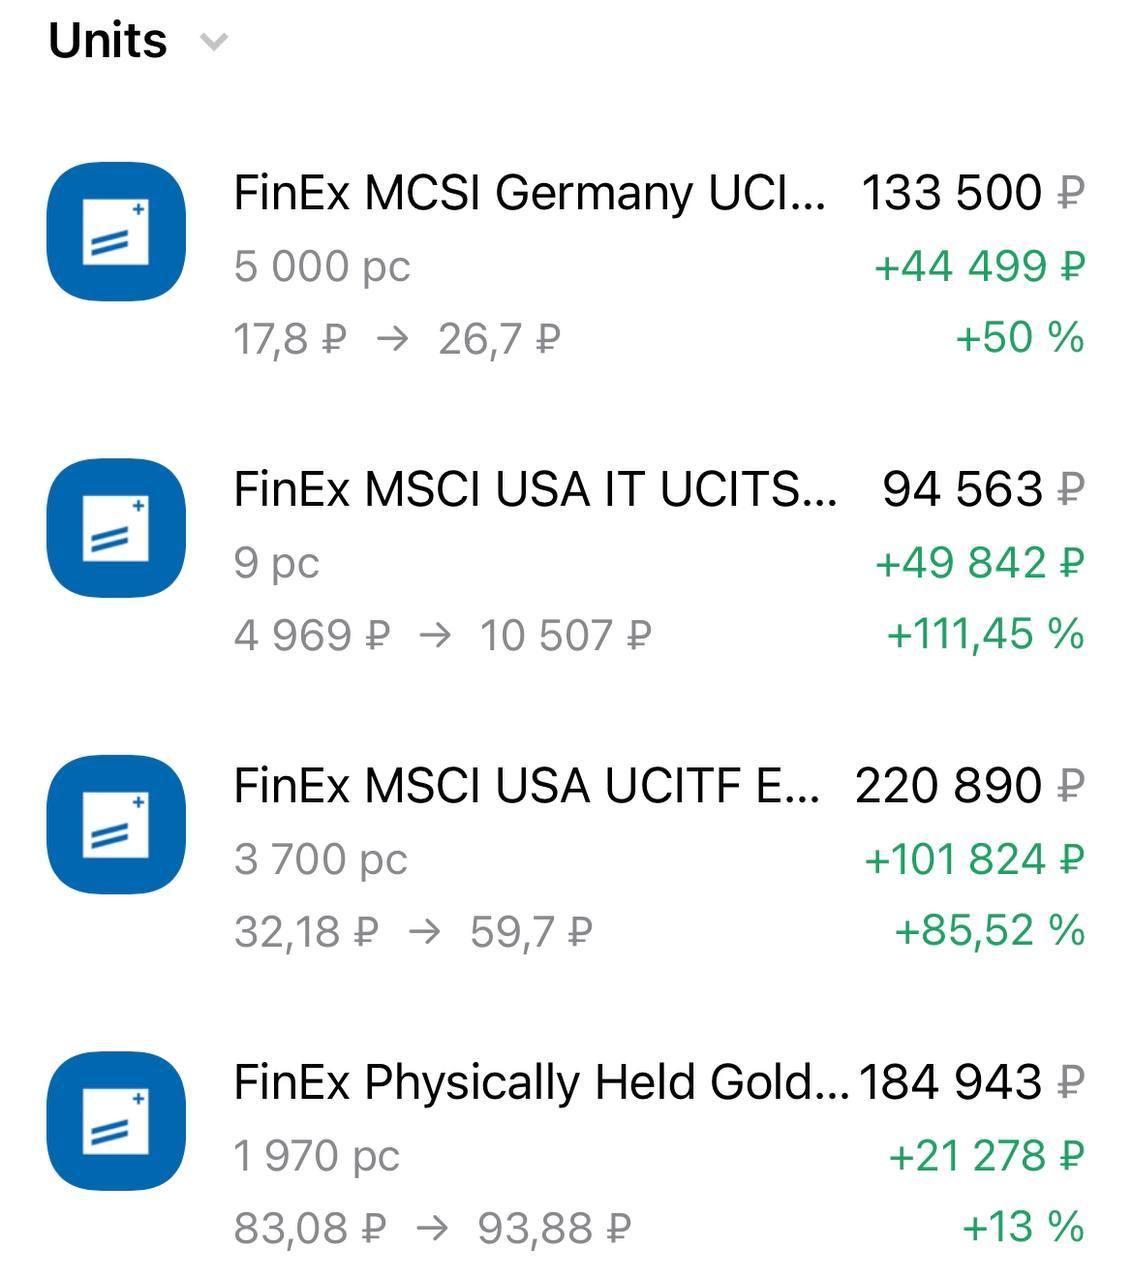Tap the +13 % gold return figure
The height and width of the screenshot is (1280, 1133).
(x=1022, y=1227)
